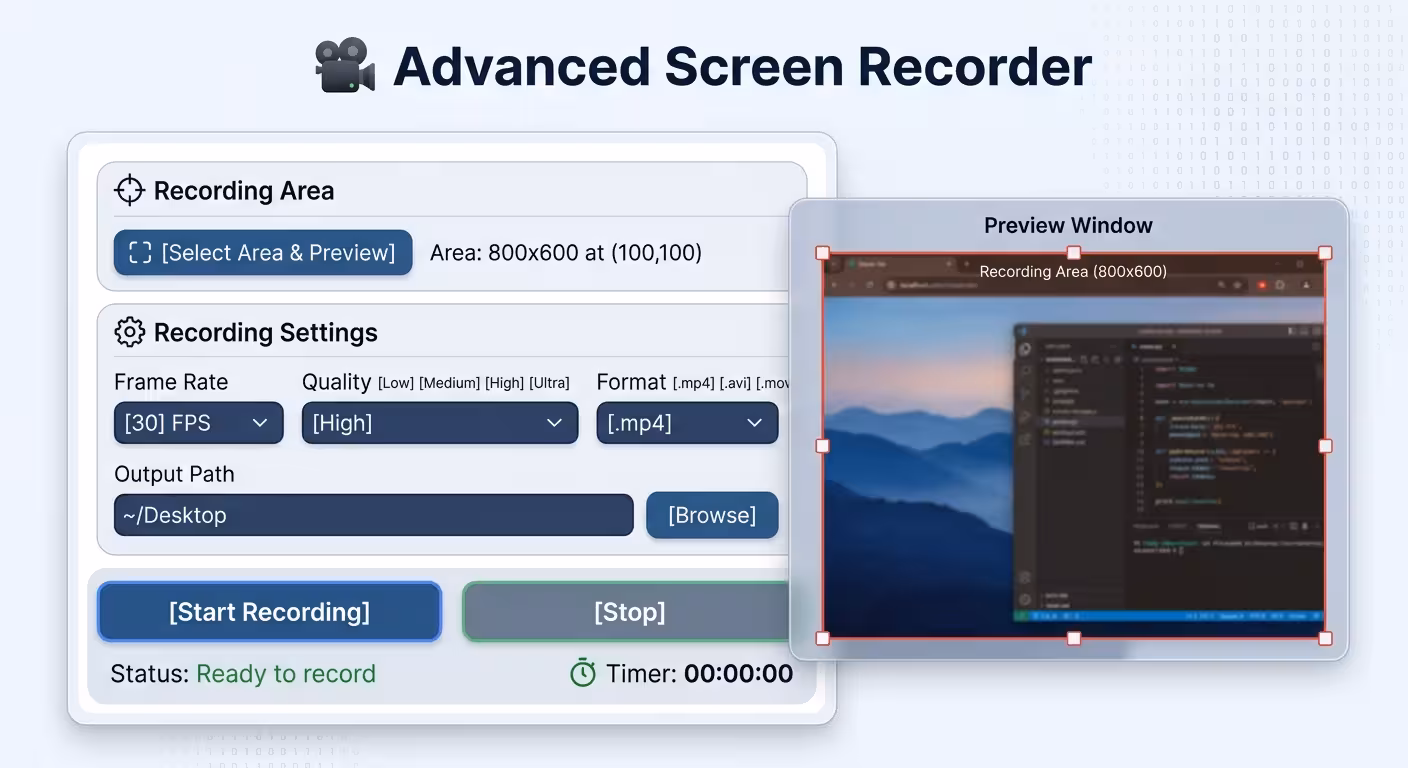Click the '[Low] [Medium] [High] [Ultra]' hint text
Image resolution: width=1408 pixels, height=768 pixels.
(x=474, y=383)
